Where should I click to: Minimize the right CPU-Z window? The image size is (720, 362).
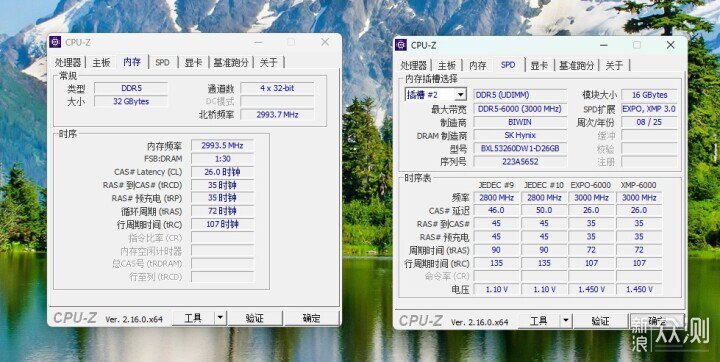604,45
